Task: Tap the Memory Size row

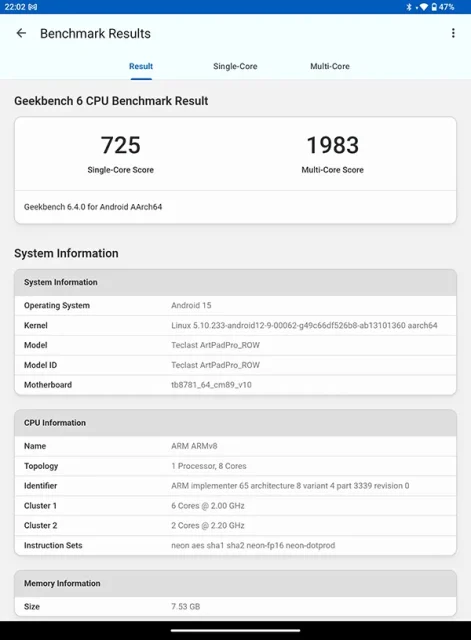Action: 235,607
